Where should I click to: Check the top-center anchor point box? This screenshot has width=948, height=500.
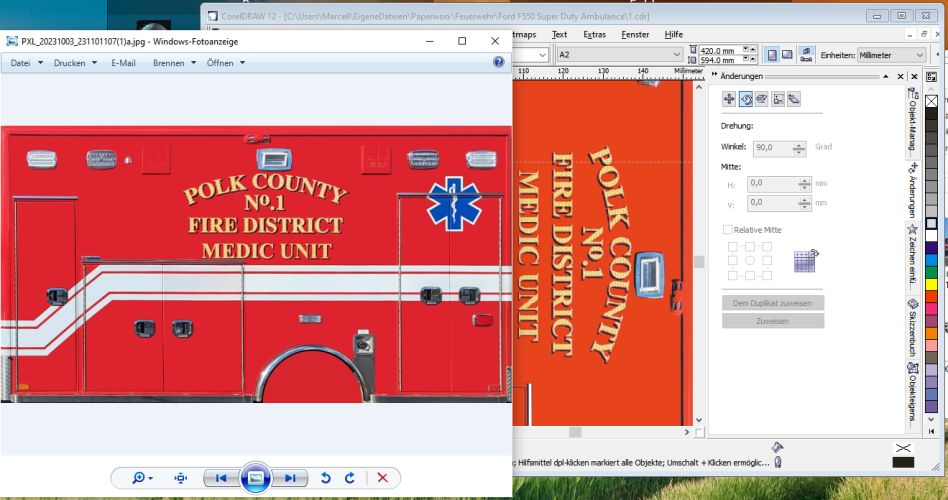750,247
